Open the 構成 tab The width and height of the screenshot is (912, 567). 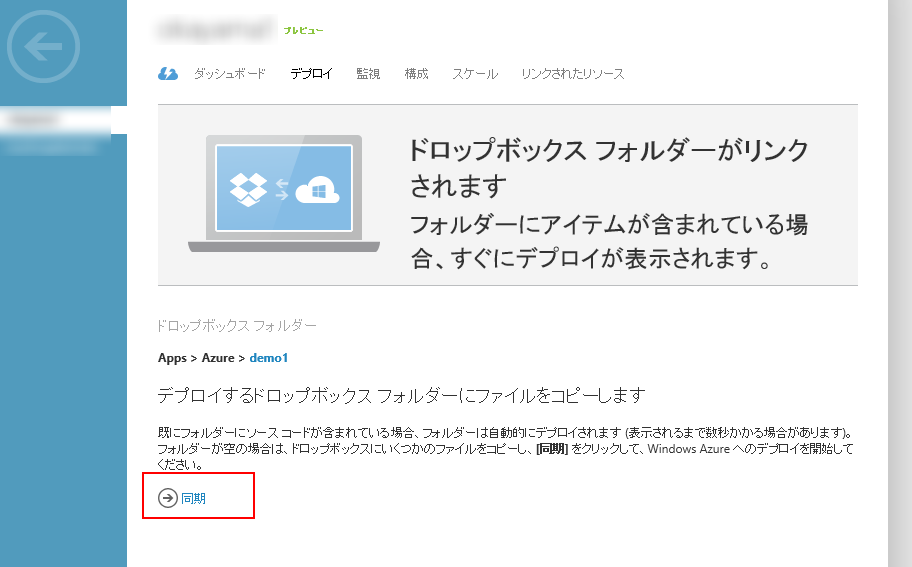tap(416, 74)
